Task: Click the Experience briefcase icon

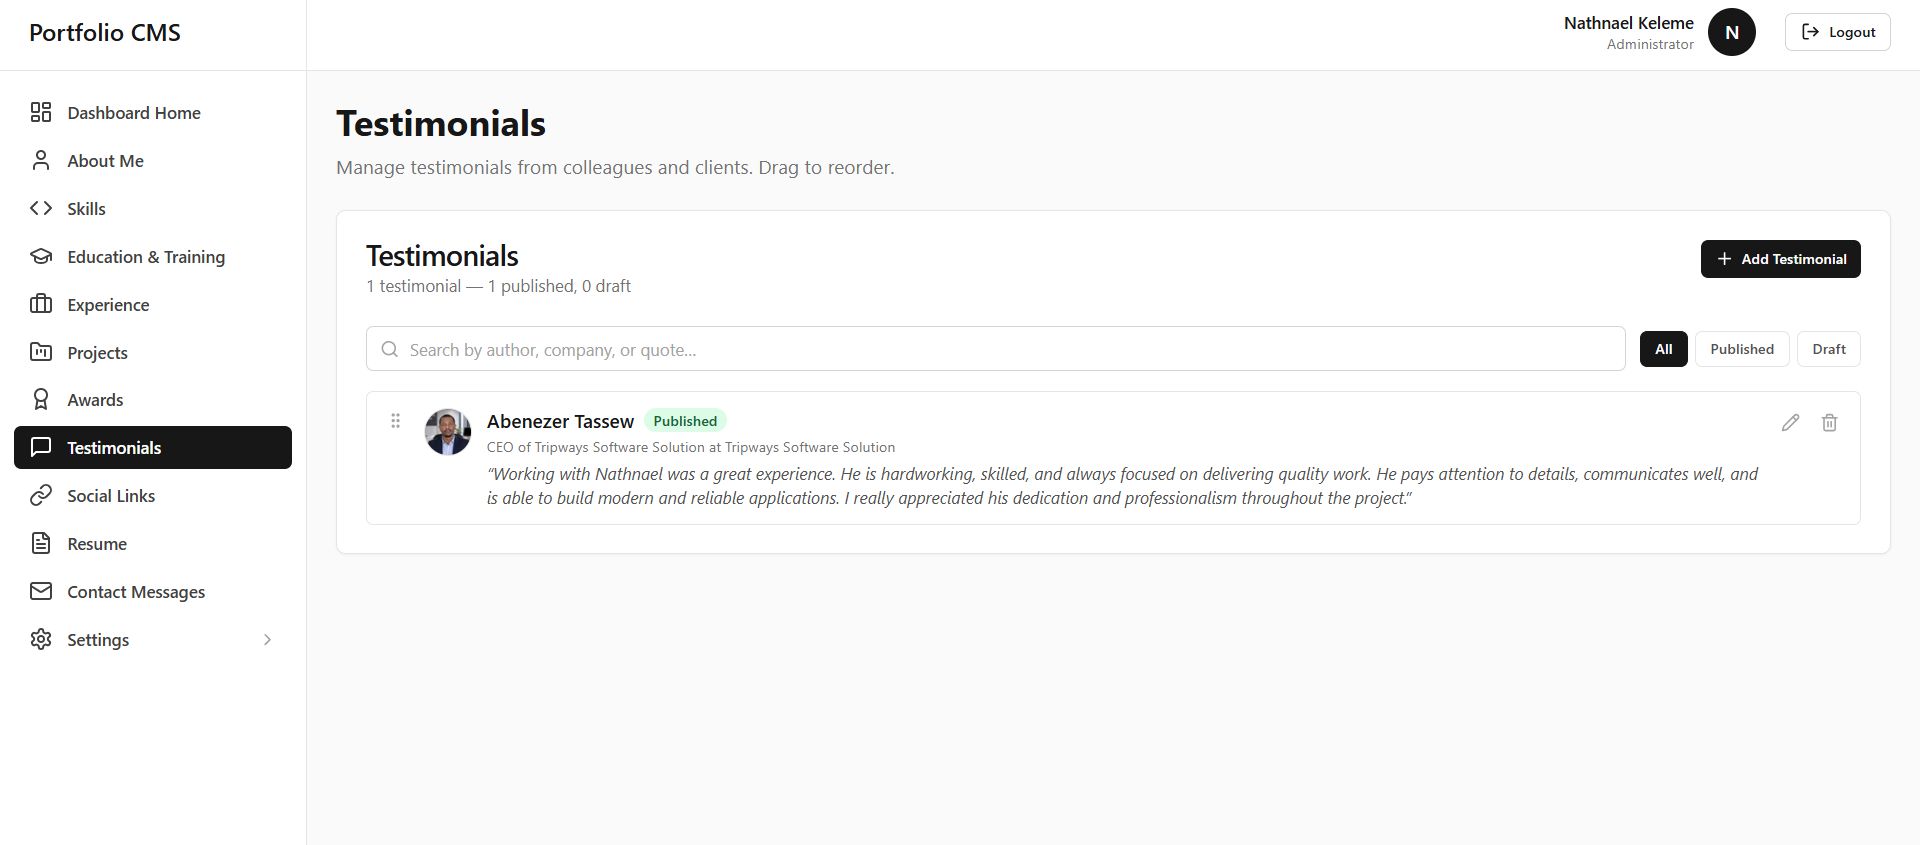Action: coord(41,304)
